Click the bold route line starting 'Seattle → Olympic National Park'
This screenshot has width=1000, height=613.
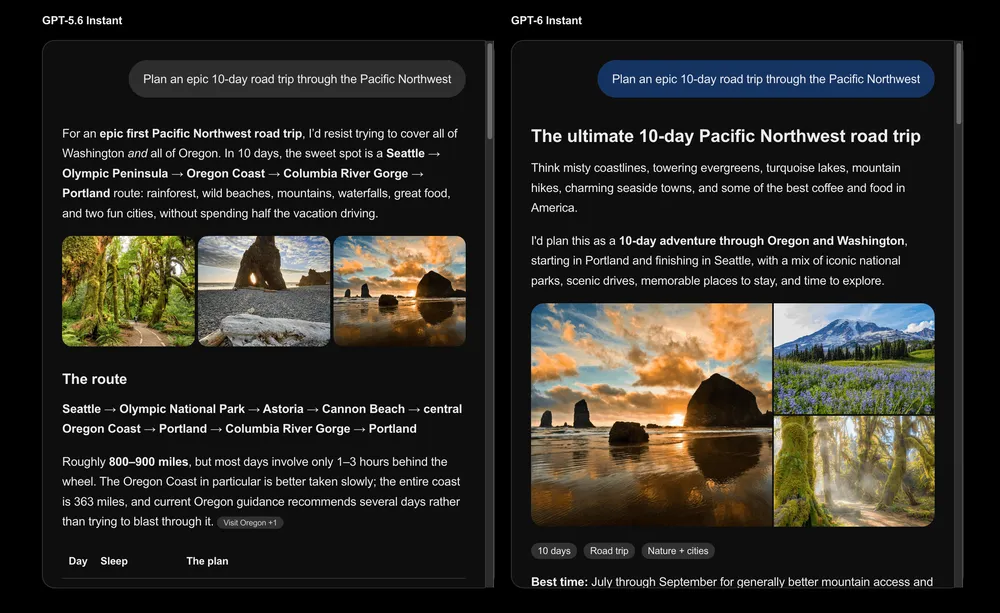[x=262, y=418]
